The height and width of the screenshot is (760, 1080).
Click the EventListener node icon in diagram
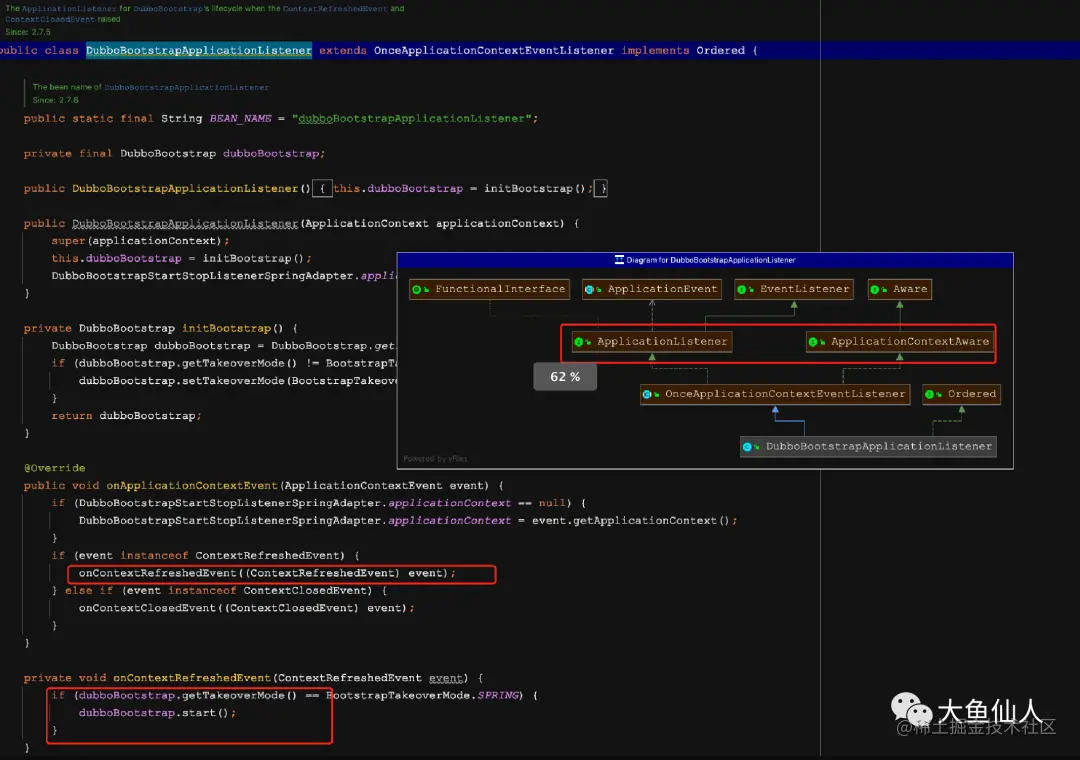pos(742,289)
